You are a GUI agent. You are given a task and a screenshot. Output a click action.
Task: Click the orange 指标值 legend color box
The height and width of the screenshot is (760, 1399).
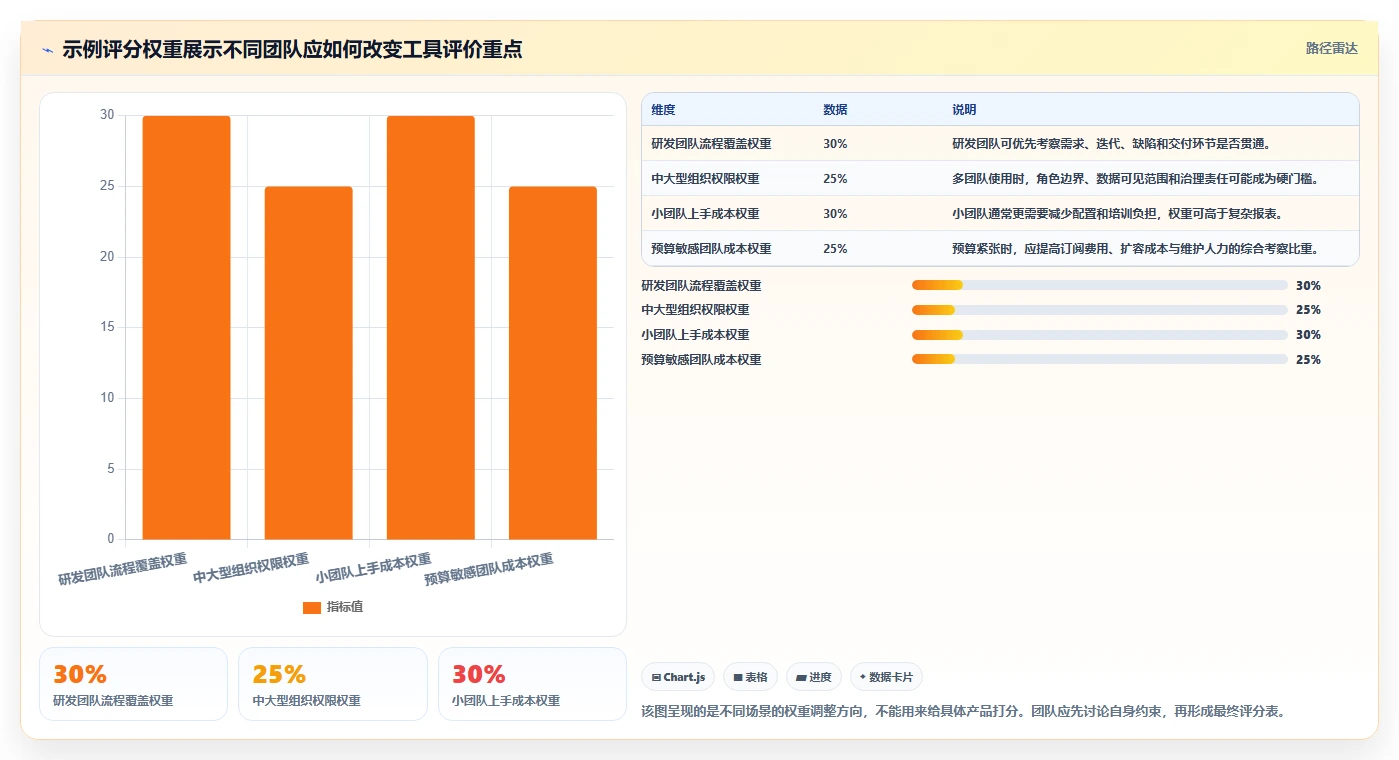(x=312, y=607)
